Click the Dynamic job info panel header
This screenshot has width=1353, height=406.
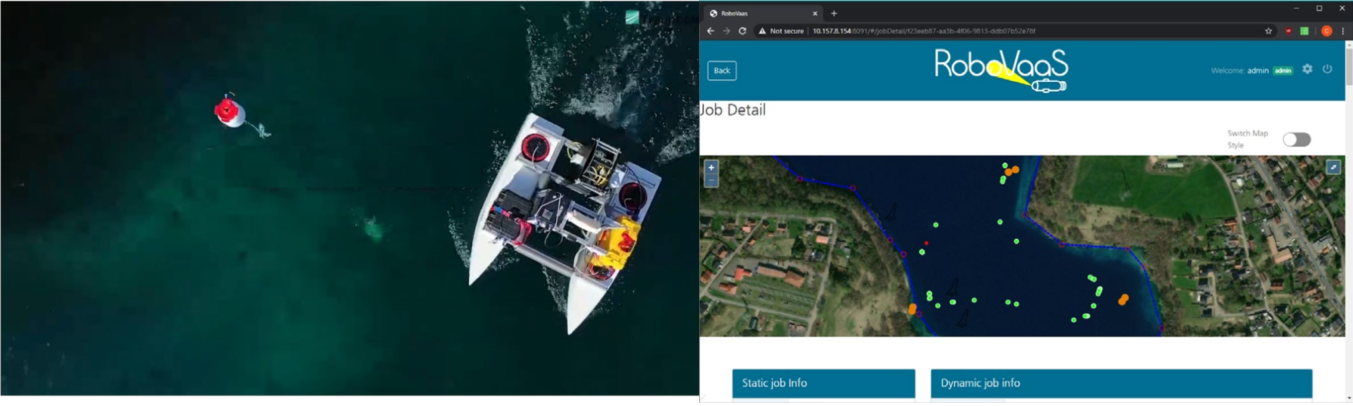coord(1121,383)
